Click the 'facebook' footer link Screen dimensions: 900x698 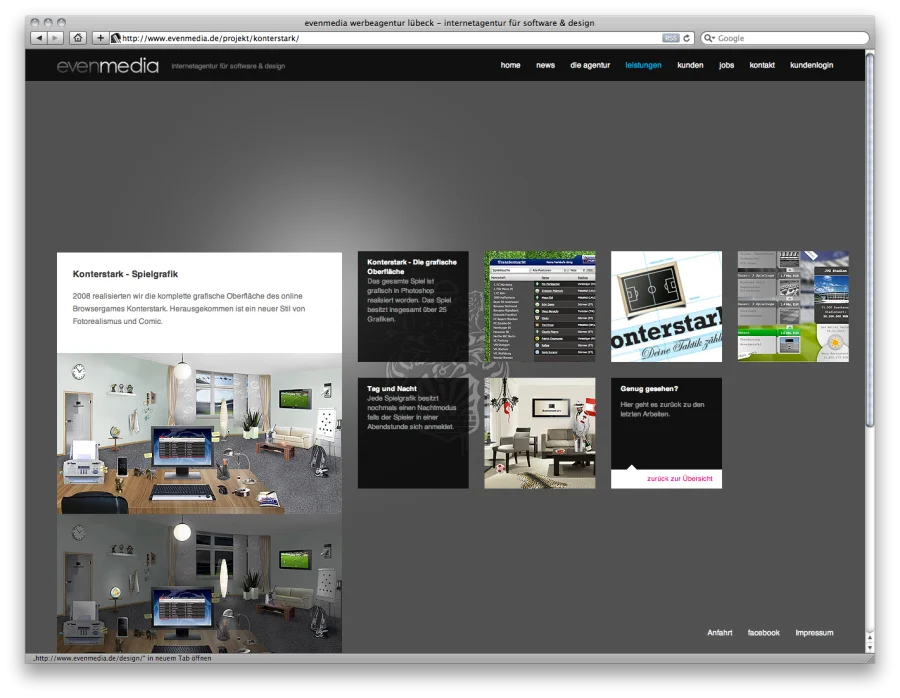pyautogui.click(x=763, y=633)
